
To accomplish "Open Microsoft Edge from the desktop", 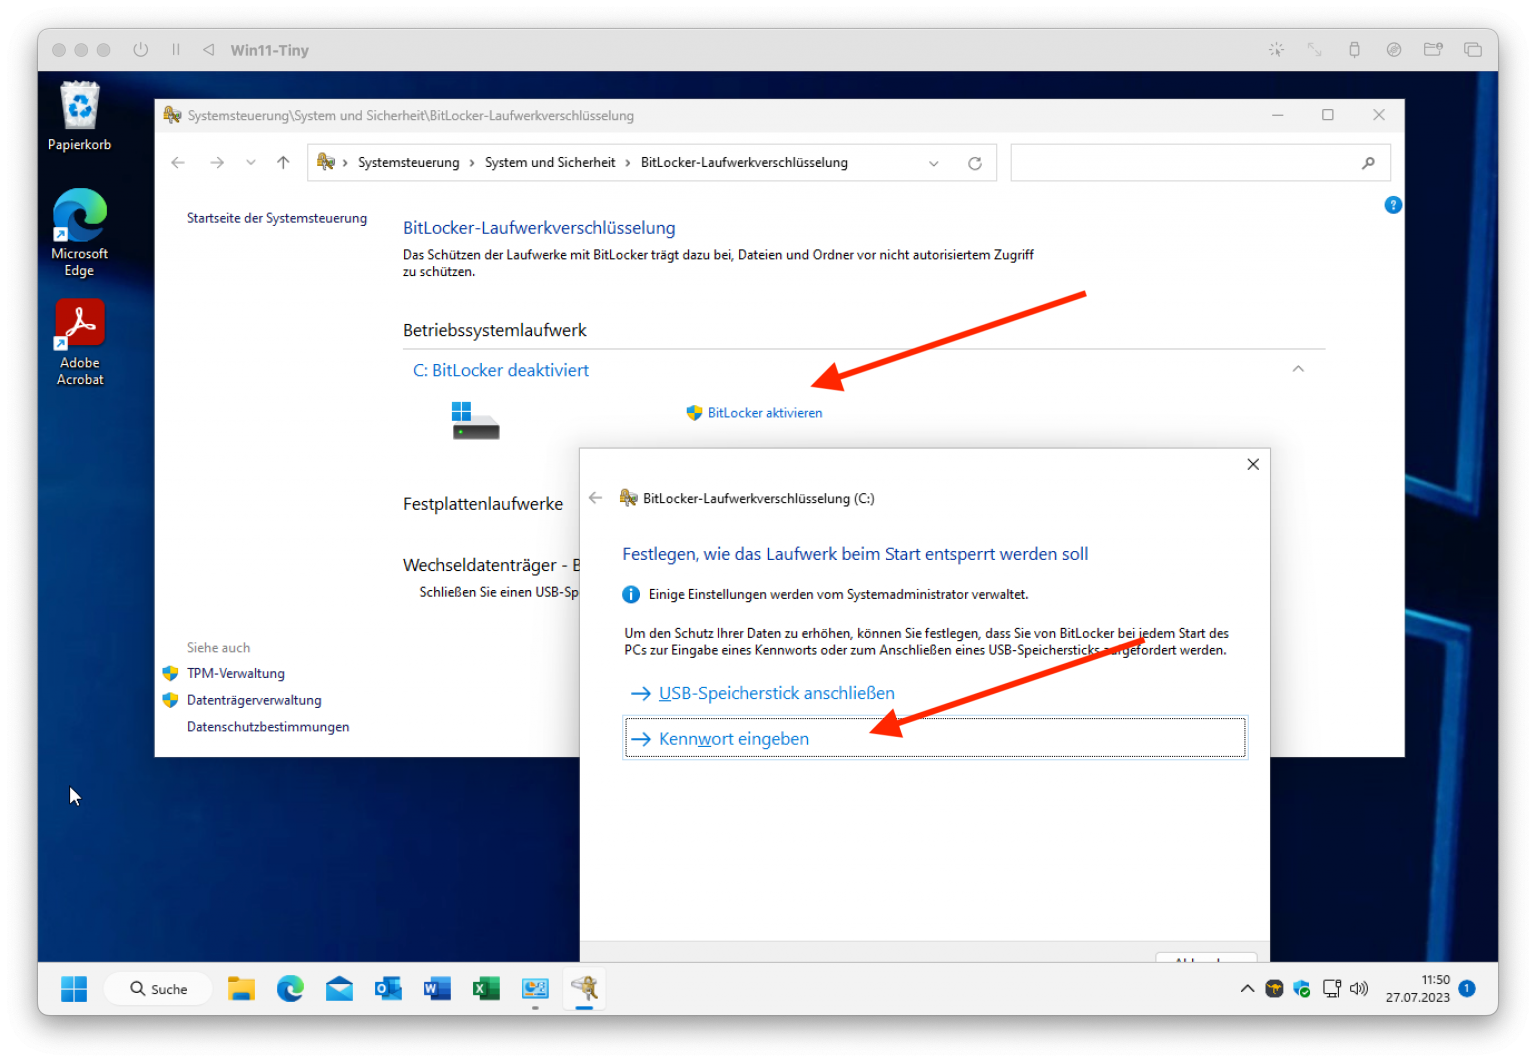I will (x=79, y=215).
